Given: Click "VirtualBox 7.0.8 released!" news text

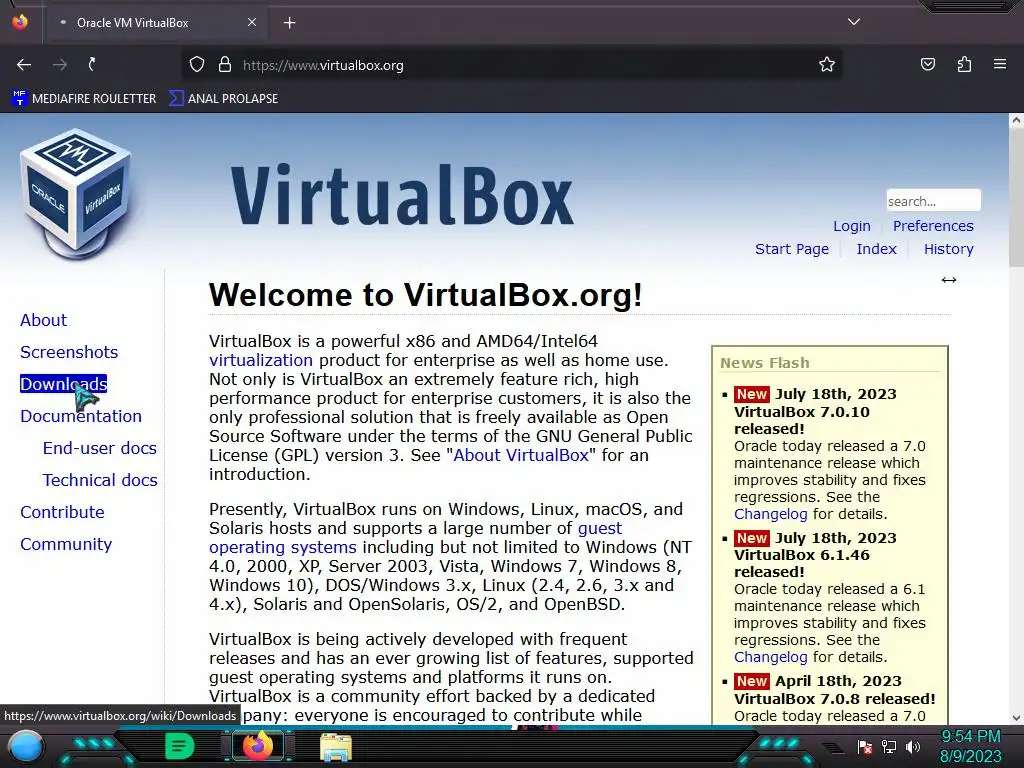Looking at the screenshot, I should pos(835,699).
